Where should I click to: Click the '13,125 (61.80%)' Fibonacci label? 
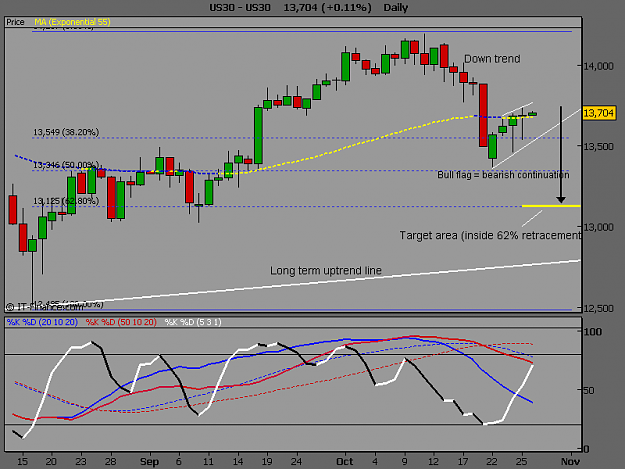pyautogui.click(x=66, y=201)
